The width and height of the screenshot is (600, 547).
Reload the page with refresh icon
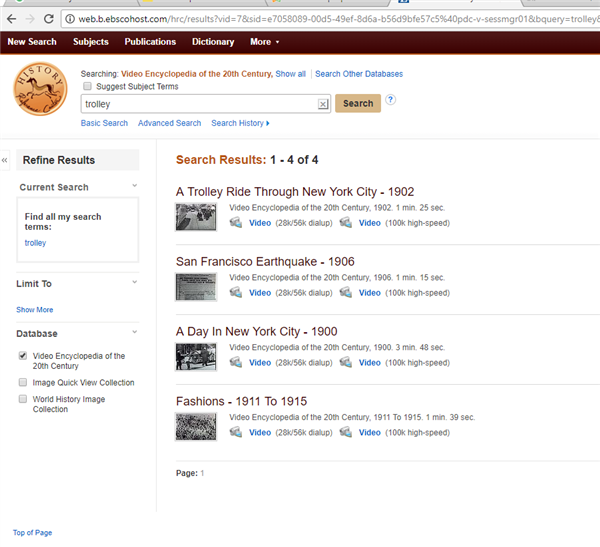pos(49,19)
